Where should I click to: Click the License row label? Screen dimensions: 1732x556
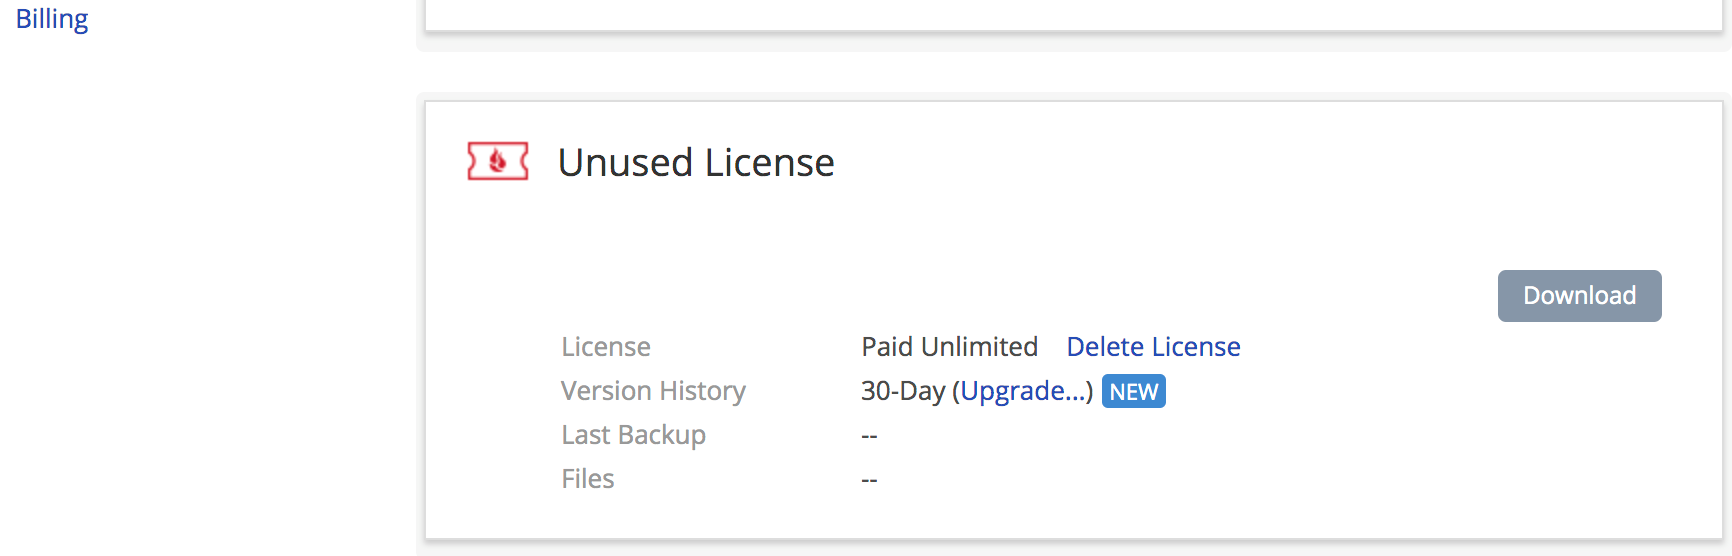[606, 347]
